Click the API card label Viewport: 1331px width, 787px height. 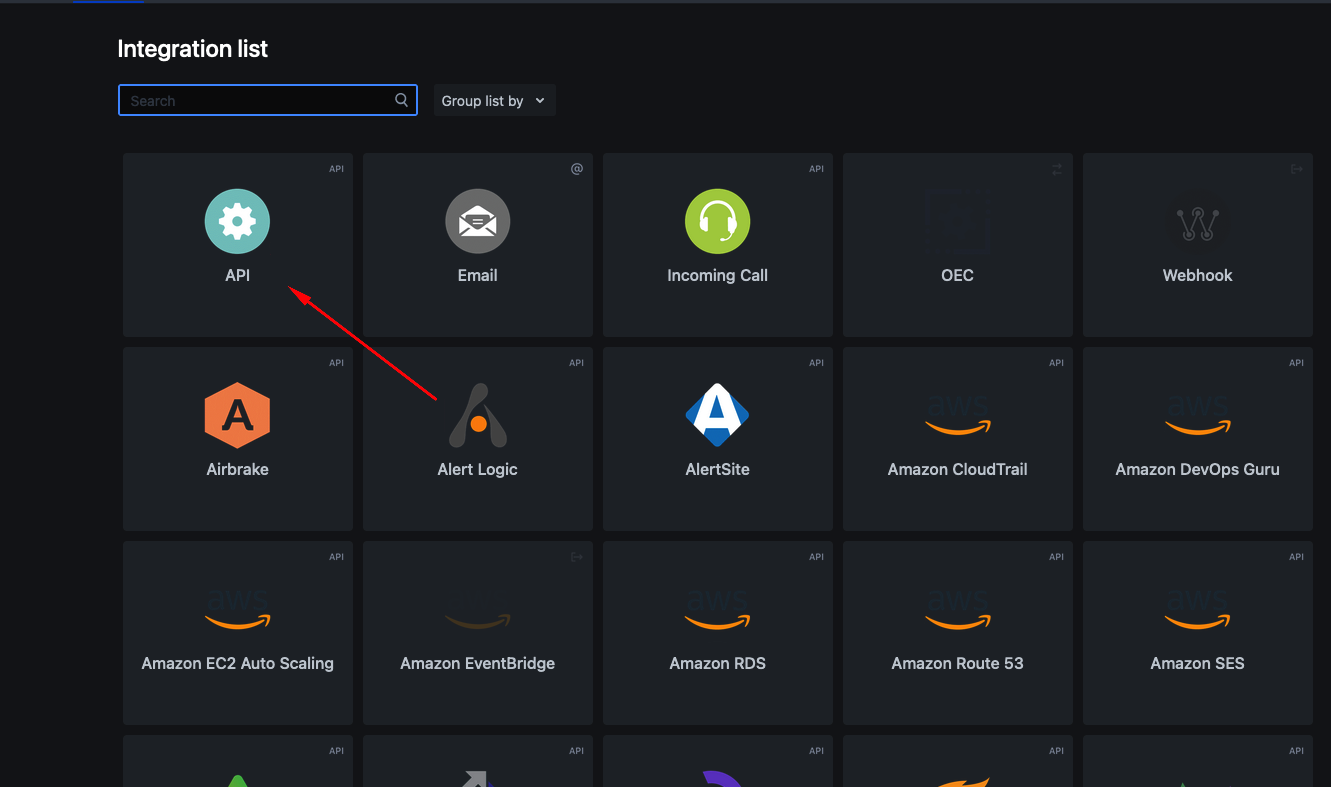tap(237, 275)
